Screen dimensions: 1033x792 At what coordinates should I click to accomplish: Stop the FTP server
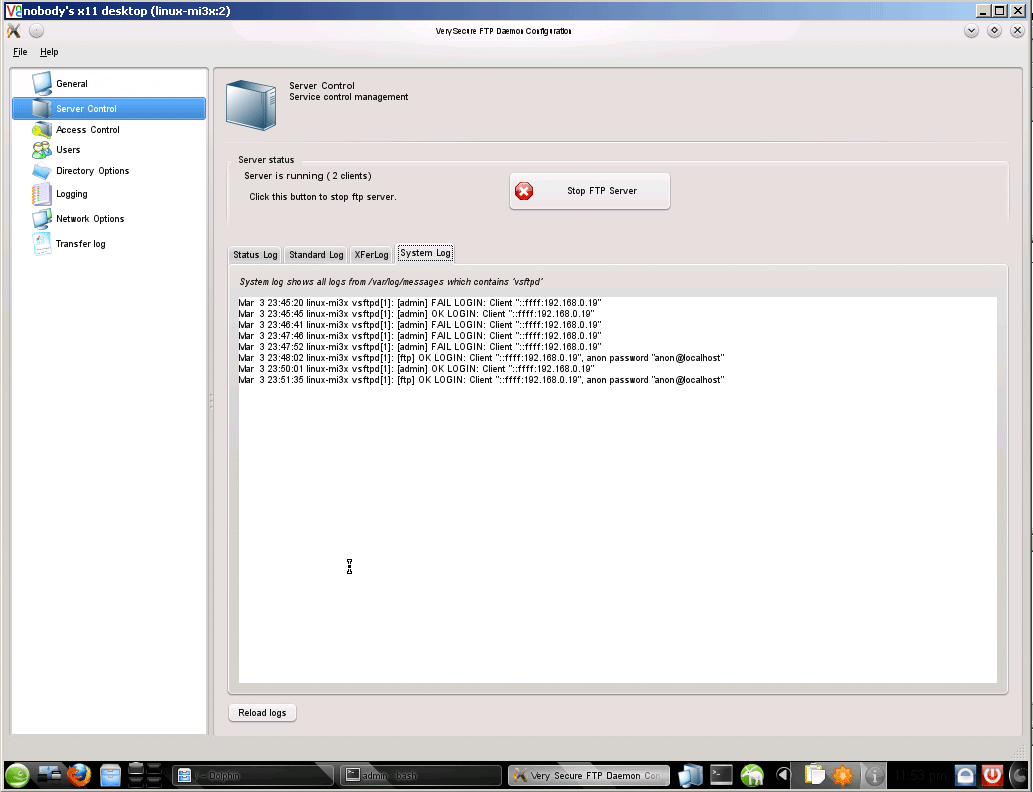point(590,191)
